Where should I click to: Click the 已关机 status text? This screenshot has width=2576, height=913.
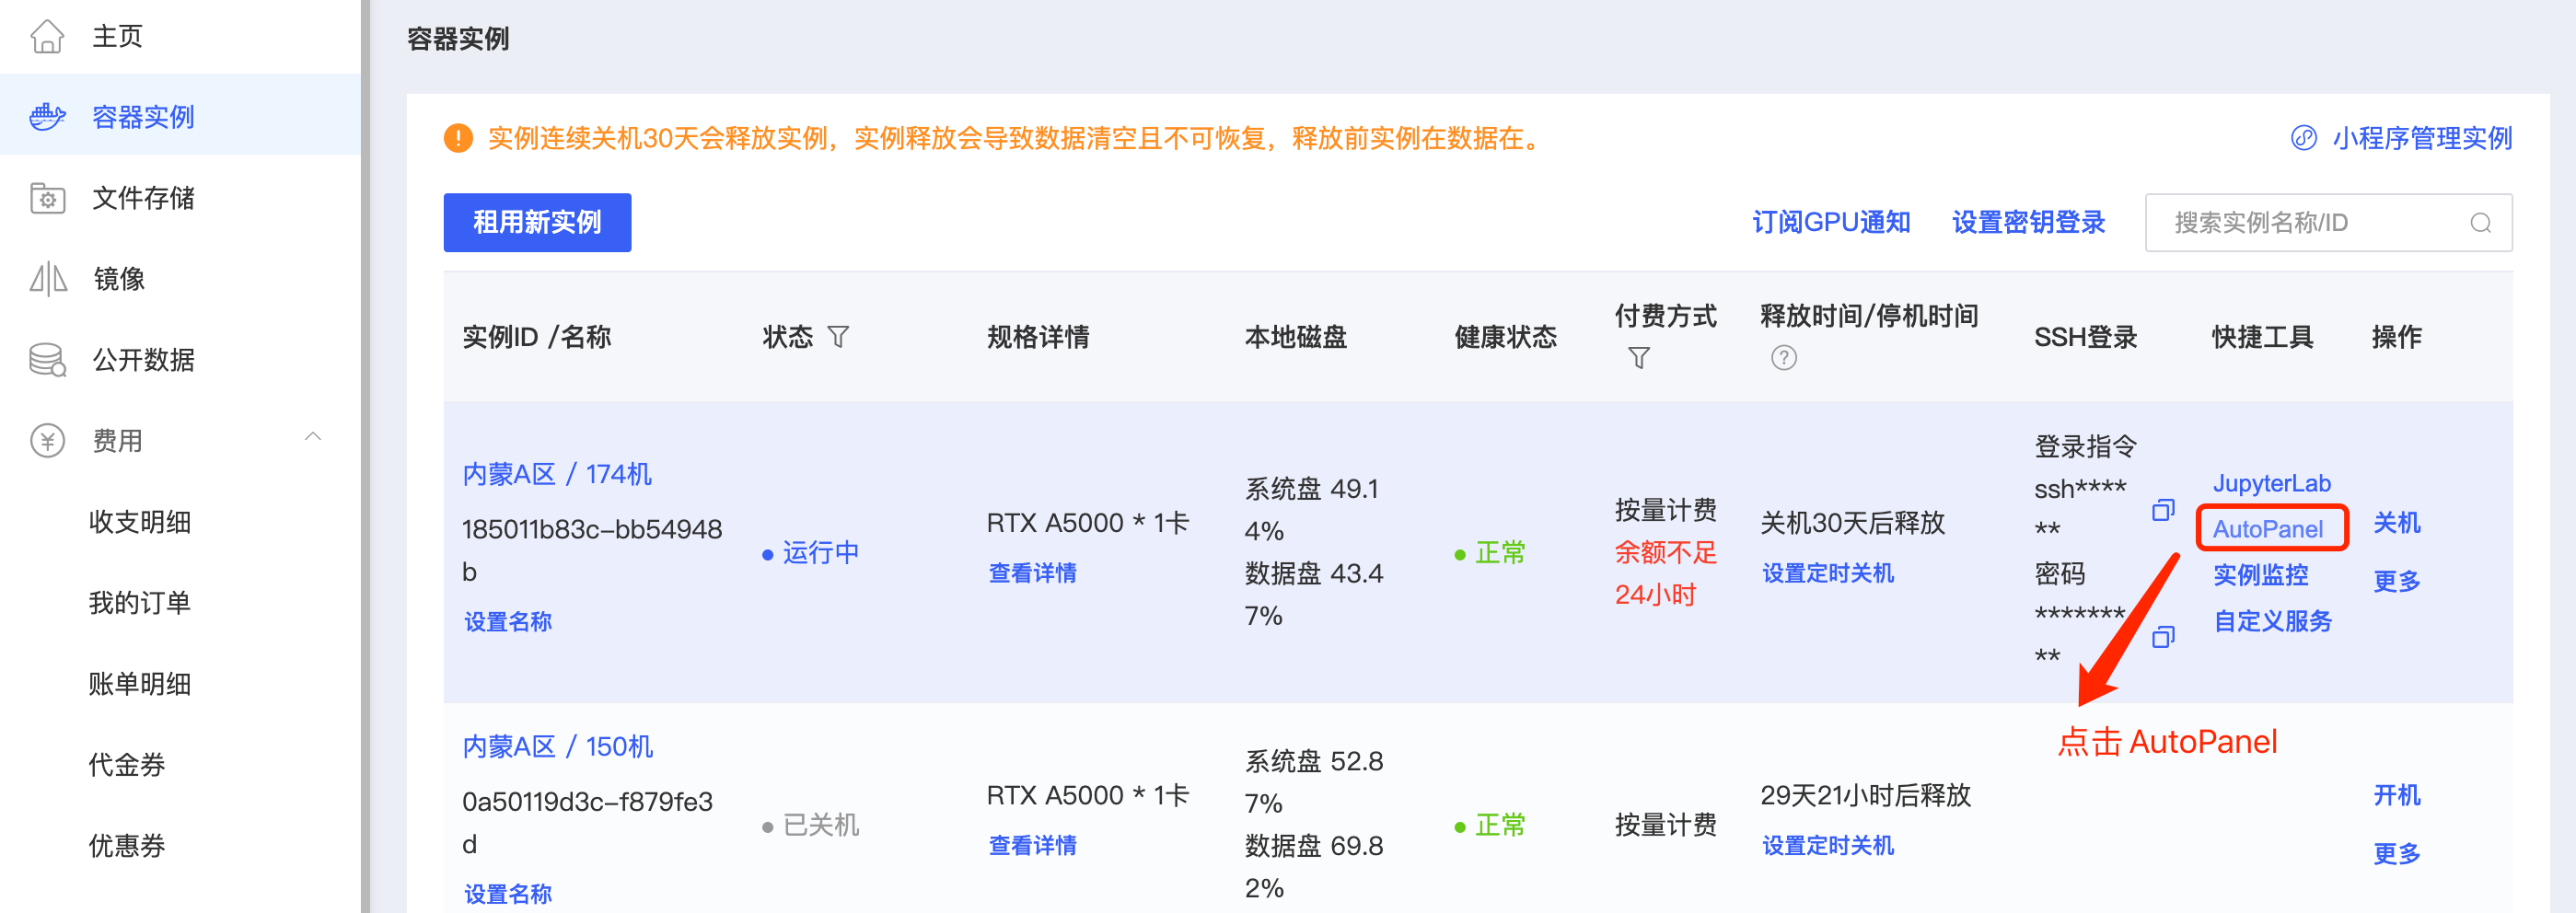[x=820, y=825]
